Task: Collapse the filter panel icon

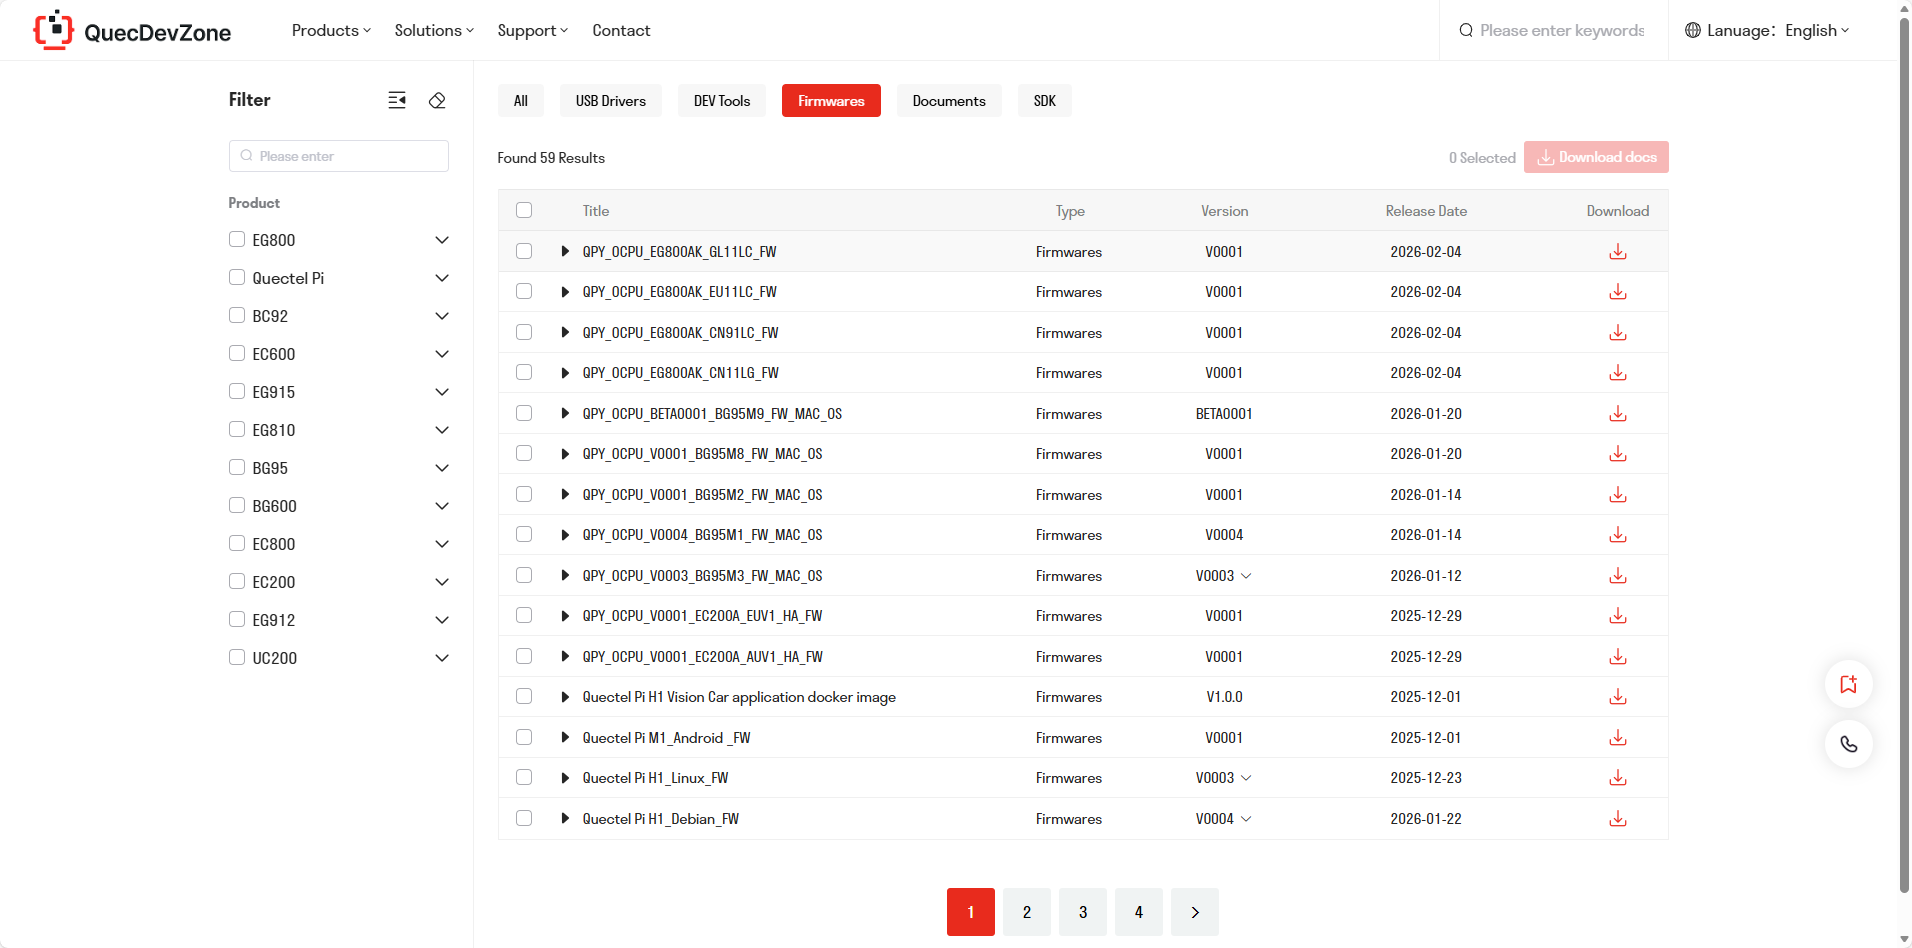Action: [x=397, y=100]
